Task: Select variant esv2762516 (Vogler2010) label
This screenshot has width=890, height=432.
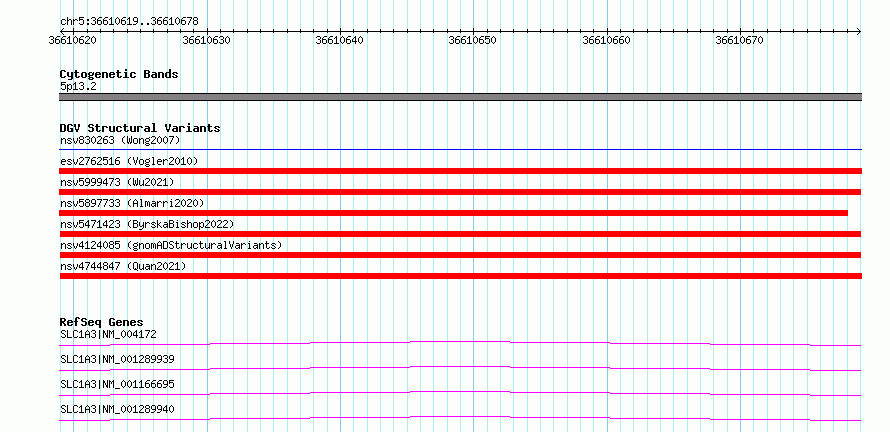Action: pyautogui.click(x=129, y=161)
